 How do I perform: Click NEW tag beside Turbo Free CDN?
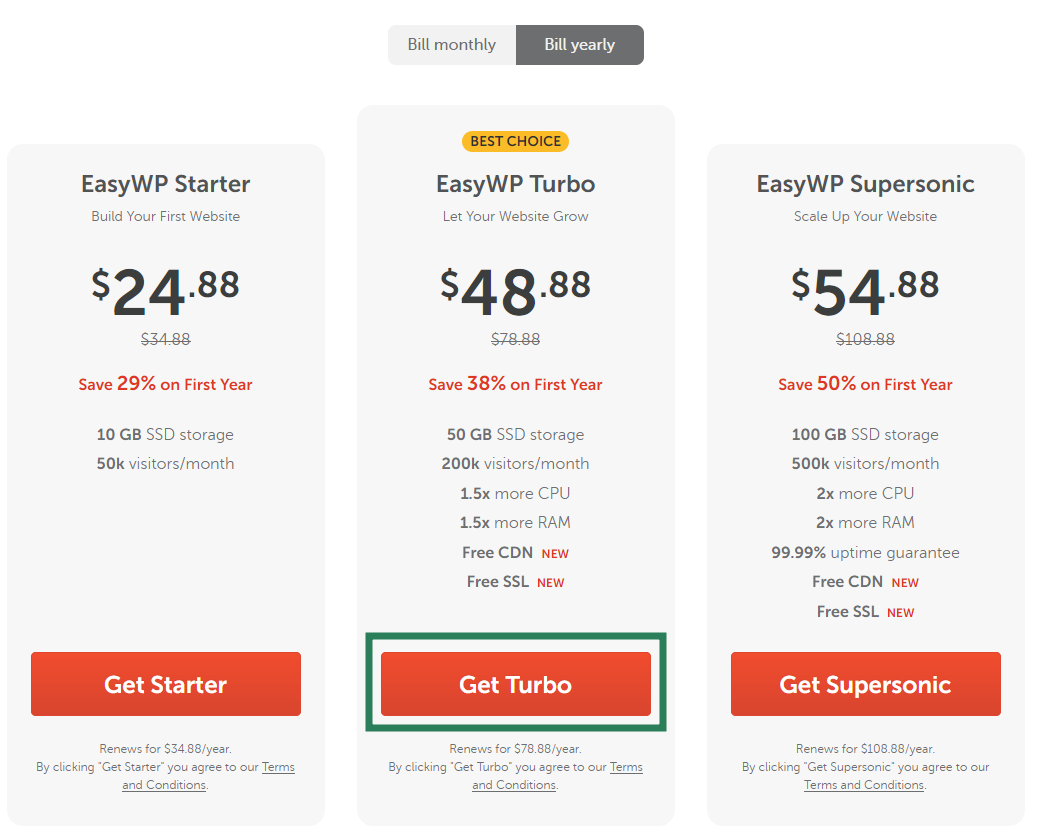555,554
